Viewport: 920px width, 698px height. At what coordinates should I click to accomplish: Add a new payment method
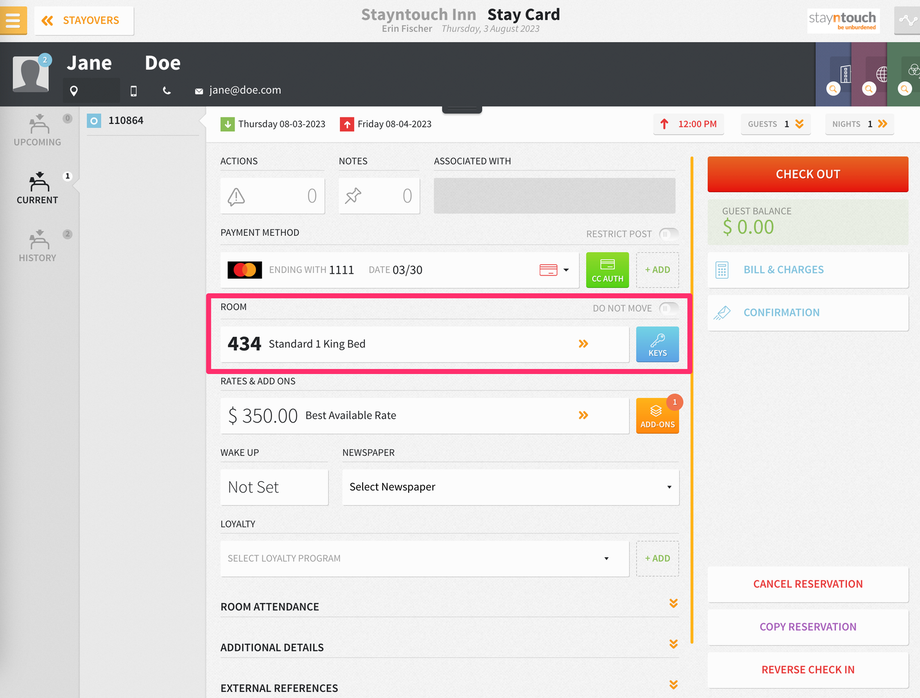[x=658, y=270]
